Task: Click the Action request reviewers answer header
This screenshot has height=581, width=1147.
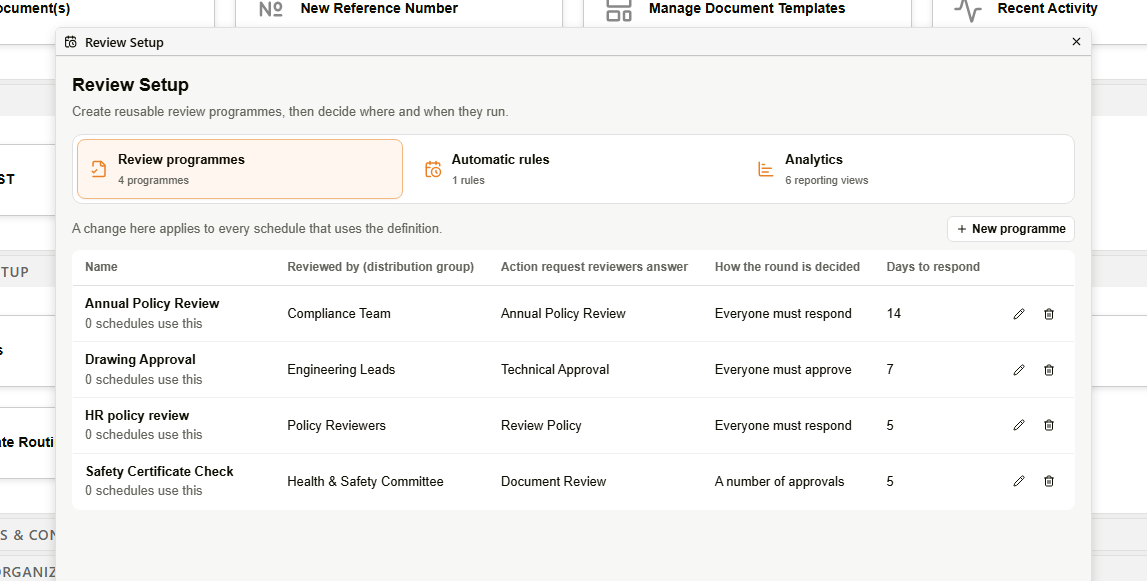Action: pos(594,267)
